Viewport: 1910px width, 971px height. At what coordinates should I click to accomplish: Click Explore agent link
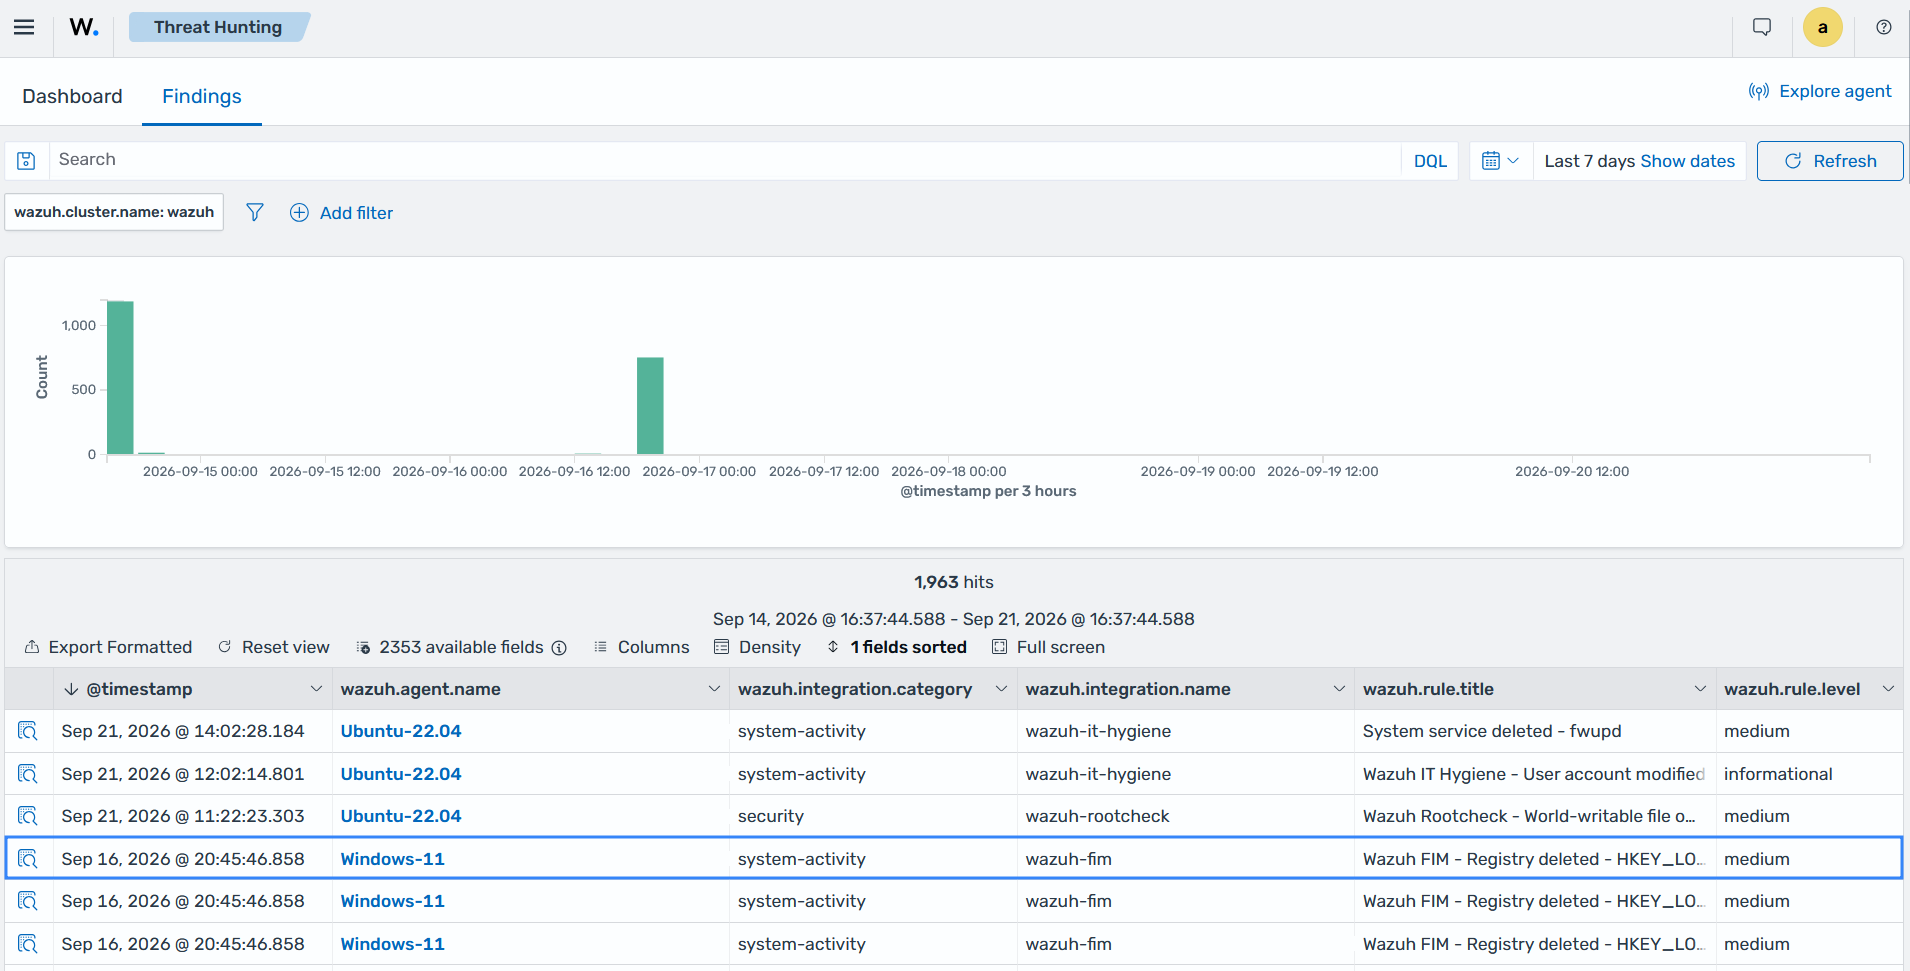pyautogui.click(x=1820, y=91)
